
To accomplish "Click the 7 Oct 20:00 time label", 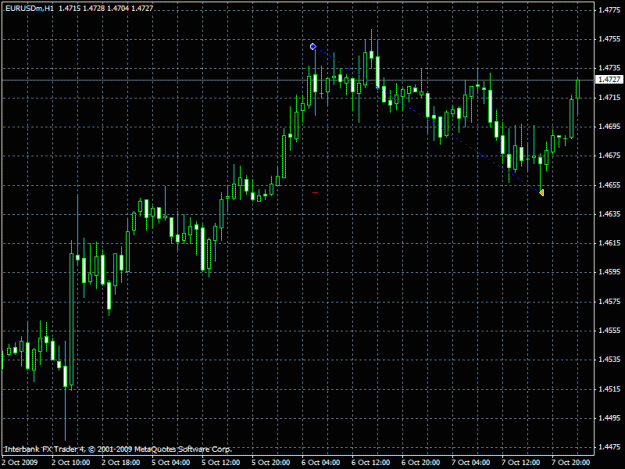I will 570,463.
